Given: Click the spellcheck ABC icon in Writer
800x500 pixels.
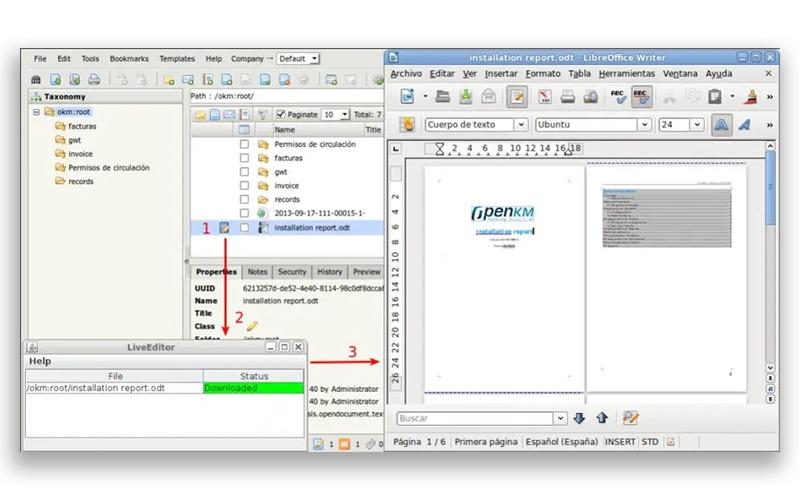Looking at the screenshot, I should point(618,96).
